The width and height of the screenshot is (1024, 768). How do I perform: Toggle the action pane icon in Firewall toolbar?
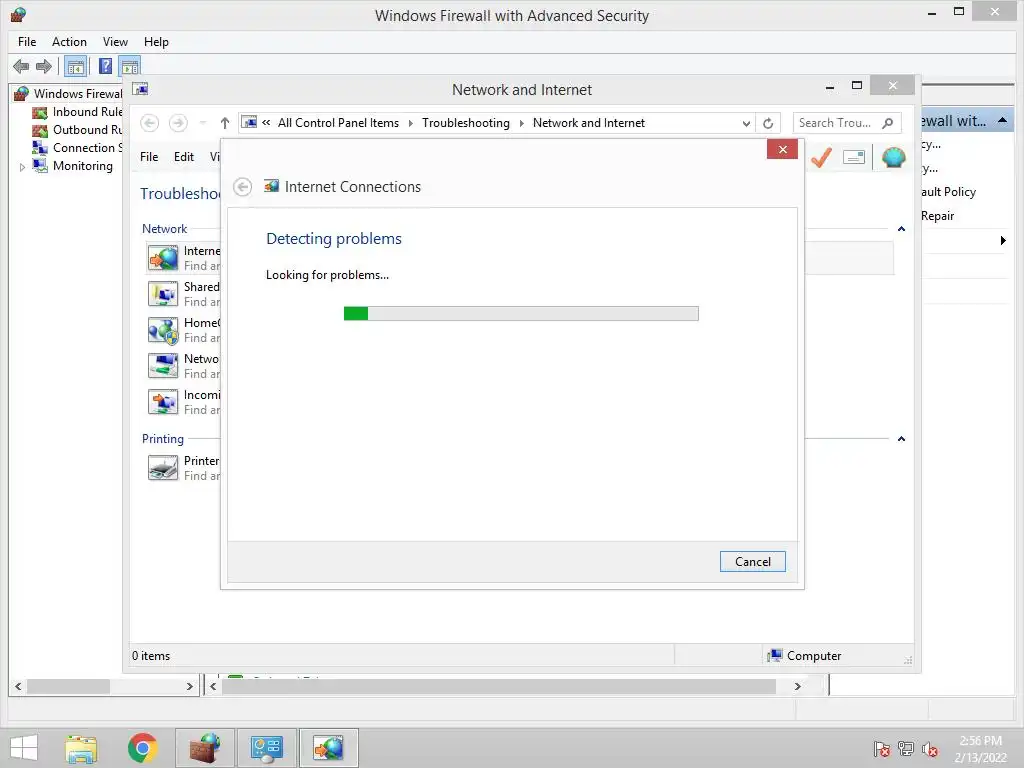coord(130,66)
